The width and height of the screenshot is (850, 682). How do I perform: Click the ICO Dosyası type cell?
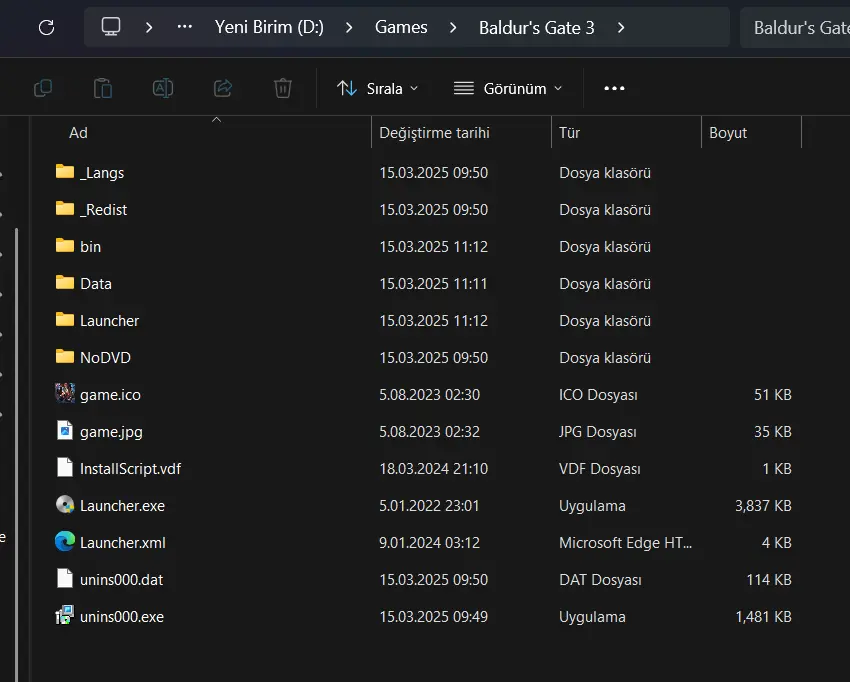click(x=598, y=395)
